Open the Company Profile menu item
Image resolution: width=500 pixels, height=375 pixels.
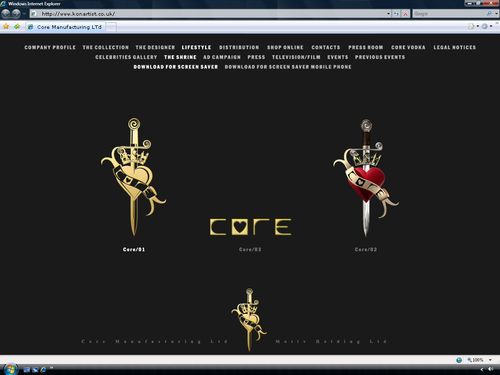click(x=50, y=47)
